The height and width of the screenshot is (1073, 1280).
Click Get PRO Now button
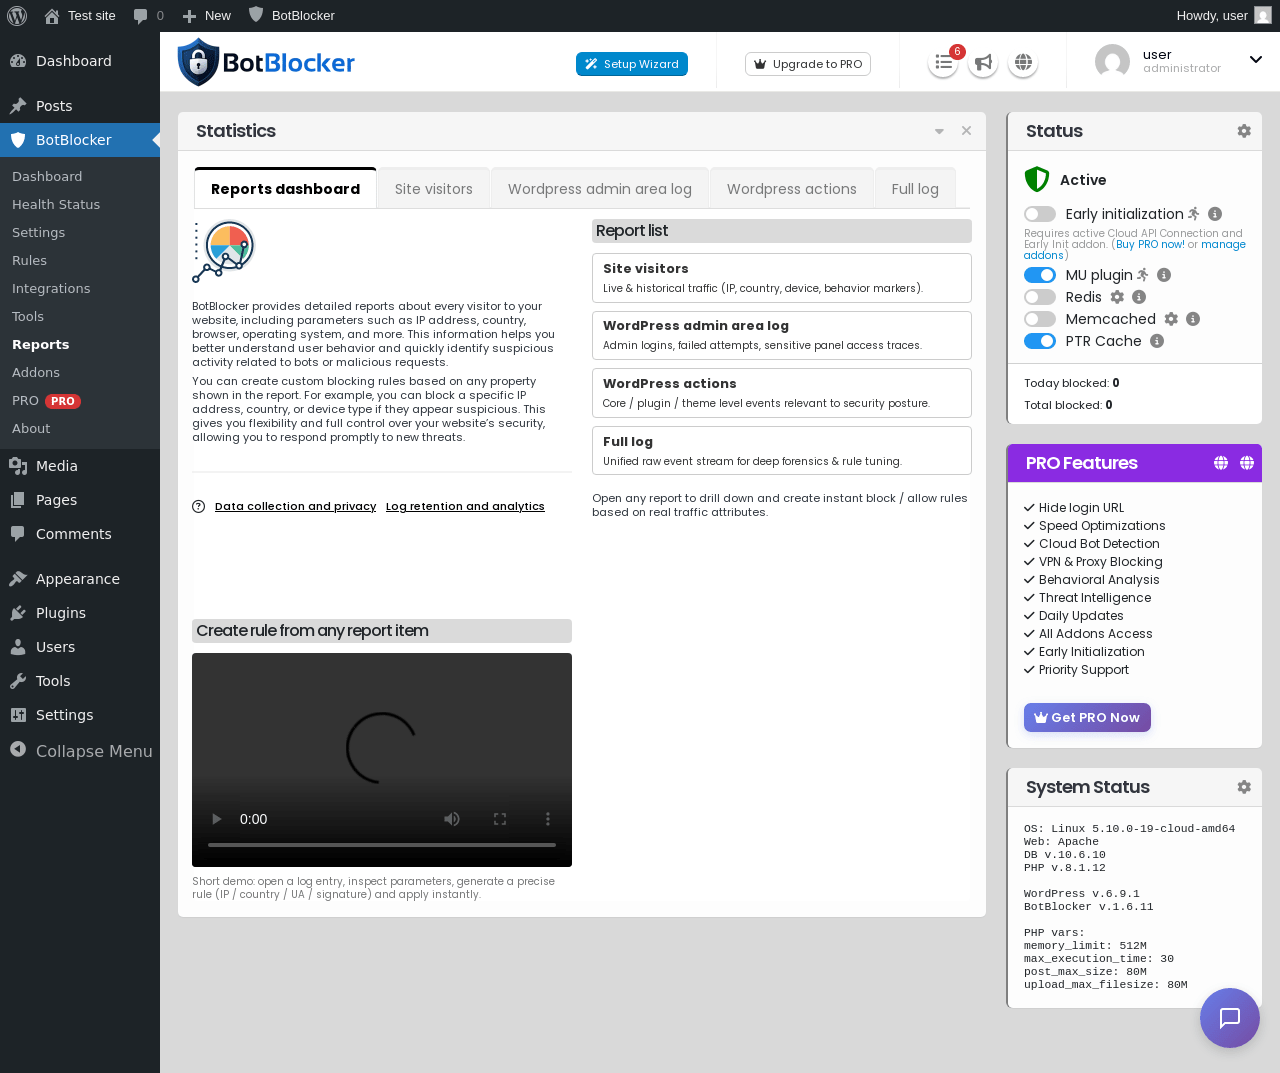click(x=1087, y=717)
